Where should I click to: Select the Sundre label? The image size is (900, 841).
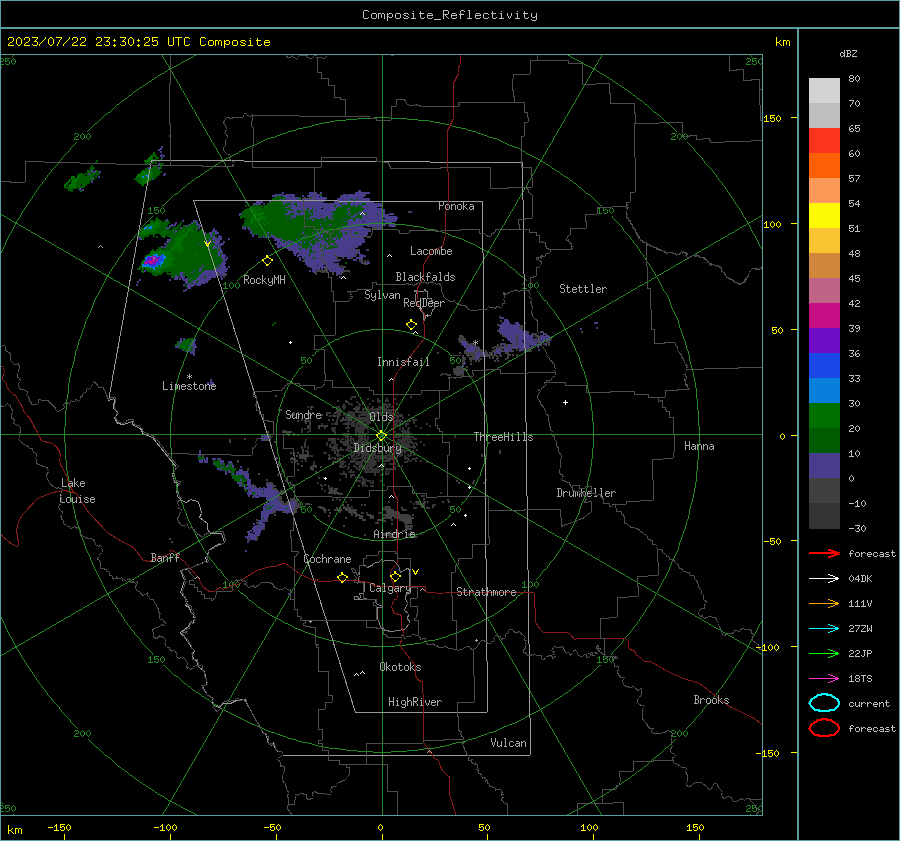[304, 414]
